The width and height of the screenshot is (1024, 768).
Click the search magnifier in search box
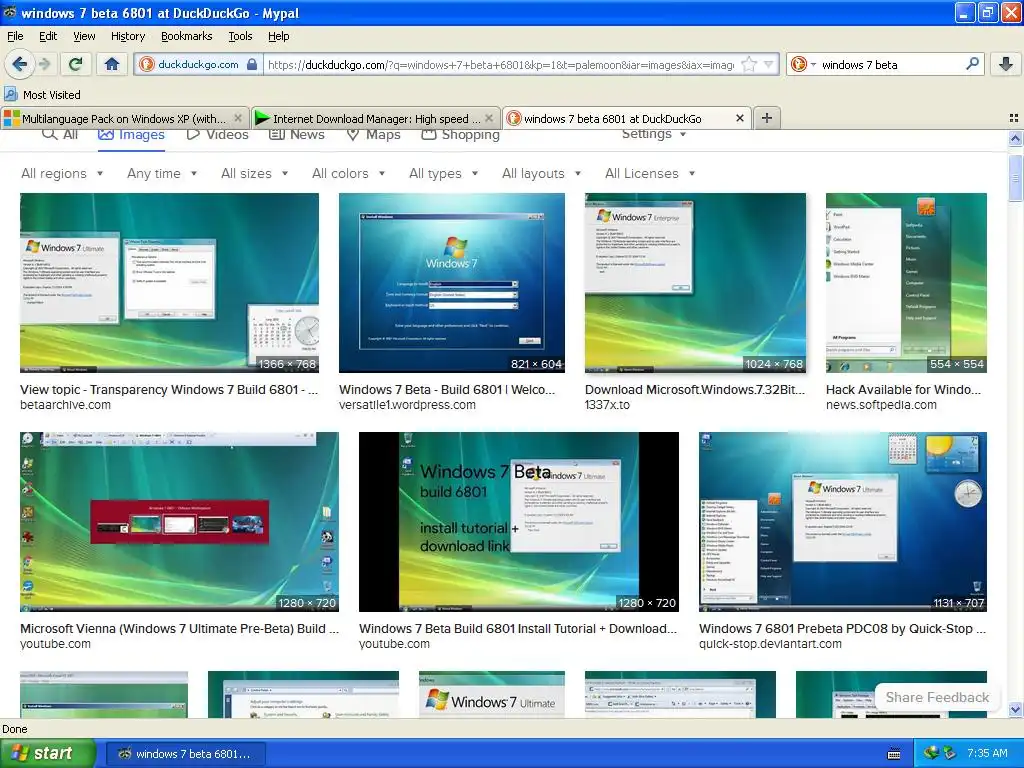tap(972, 64)
